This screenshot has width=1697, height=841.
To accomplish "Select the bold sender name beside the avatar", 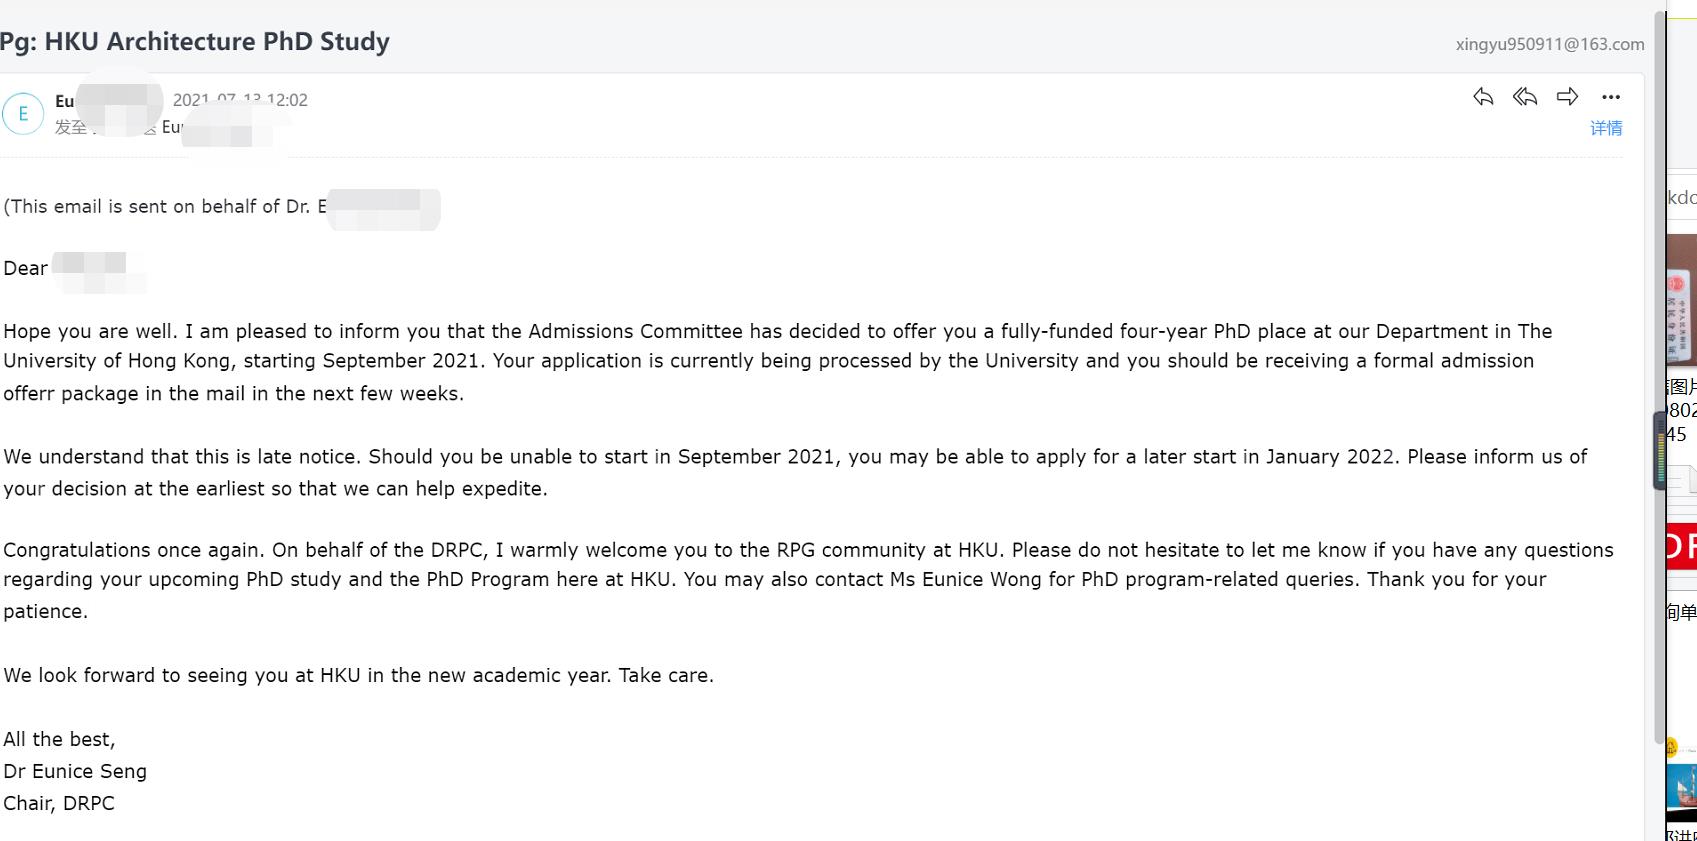I will pyautogui.click(x=64, y=101).
